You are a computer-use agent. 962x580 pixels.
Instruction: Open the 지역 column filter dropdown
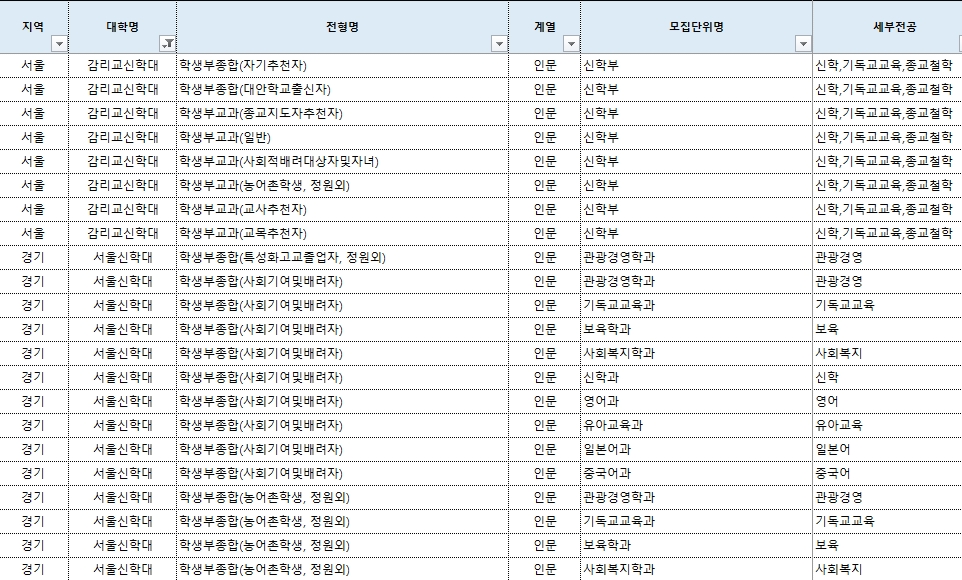(59, 44)
